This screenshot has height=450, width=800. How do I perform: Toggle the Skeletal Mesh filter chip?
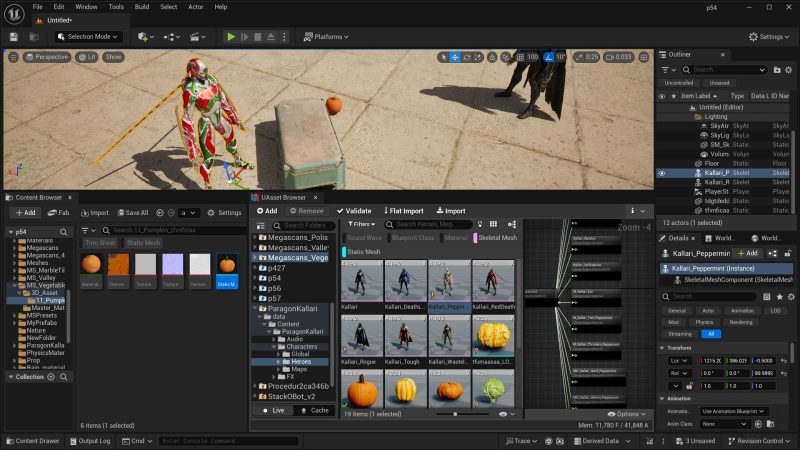tap(494, 238)
